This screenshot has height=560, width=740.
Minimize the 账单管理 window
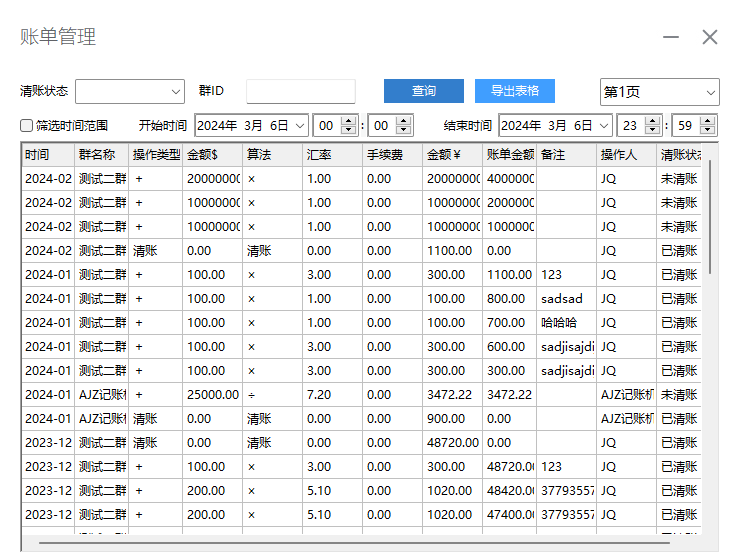[671, 38]
